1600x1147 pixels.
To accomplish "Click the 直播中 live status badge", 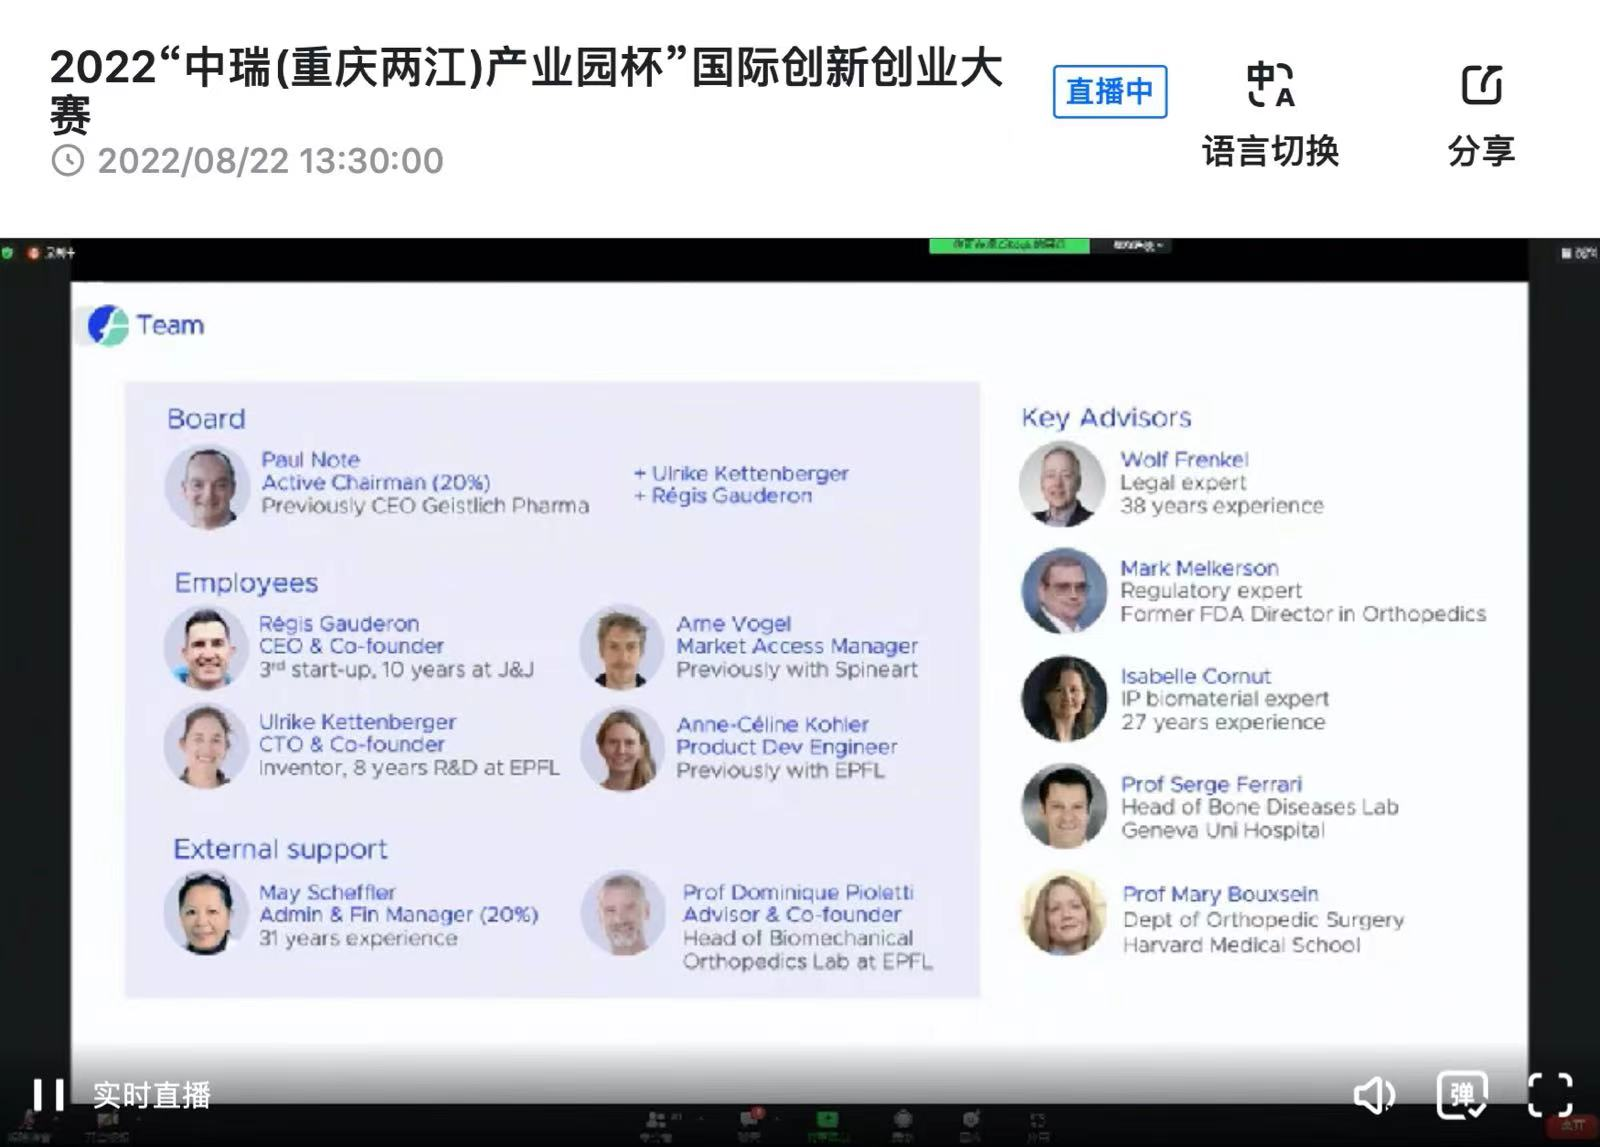I will pyautogui.click(x=1109, y=92).
